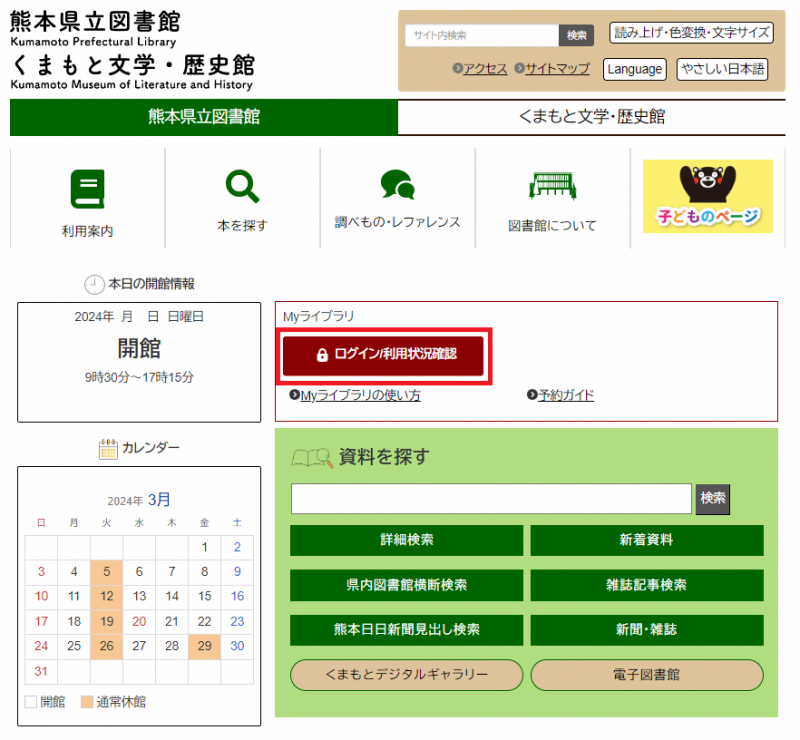The image size is (800, 740).
Task: Click the 9時30分〜17時15分 opening hours text
Action: click(x=139, y=378)
